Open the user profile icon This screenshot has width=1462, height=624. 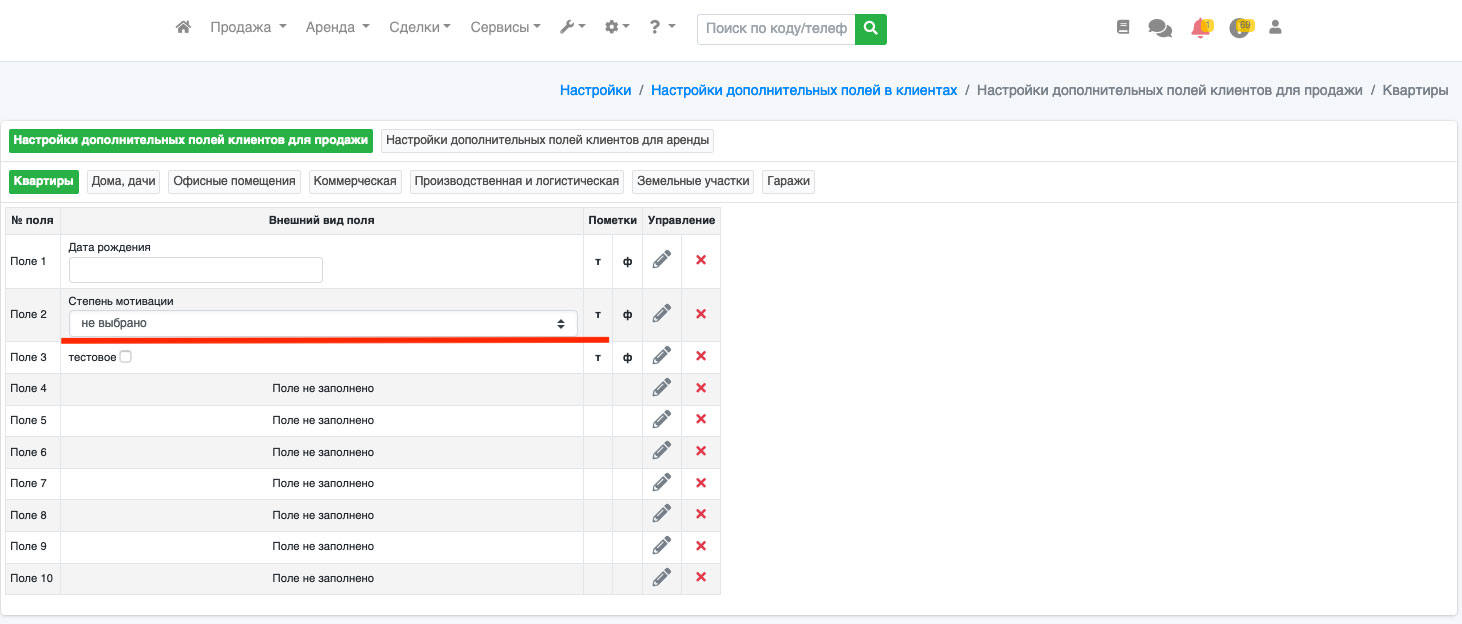pyautogui.click(x=1275, y=28)
